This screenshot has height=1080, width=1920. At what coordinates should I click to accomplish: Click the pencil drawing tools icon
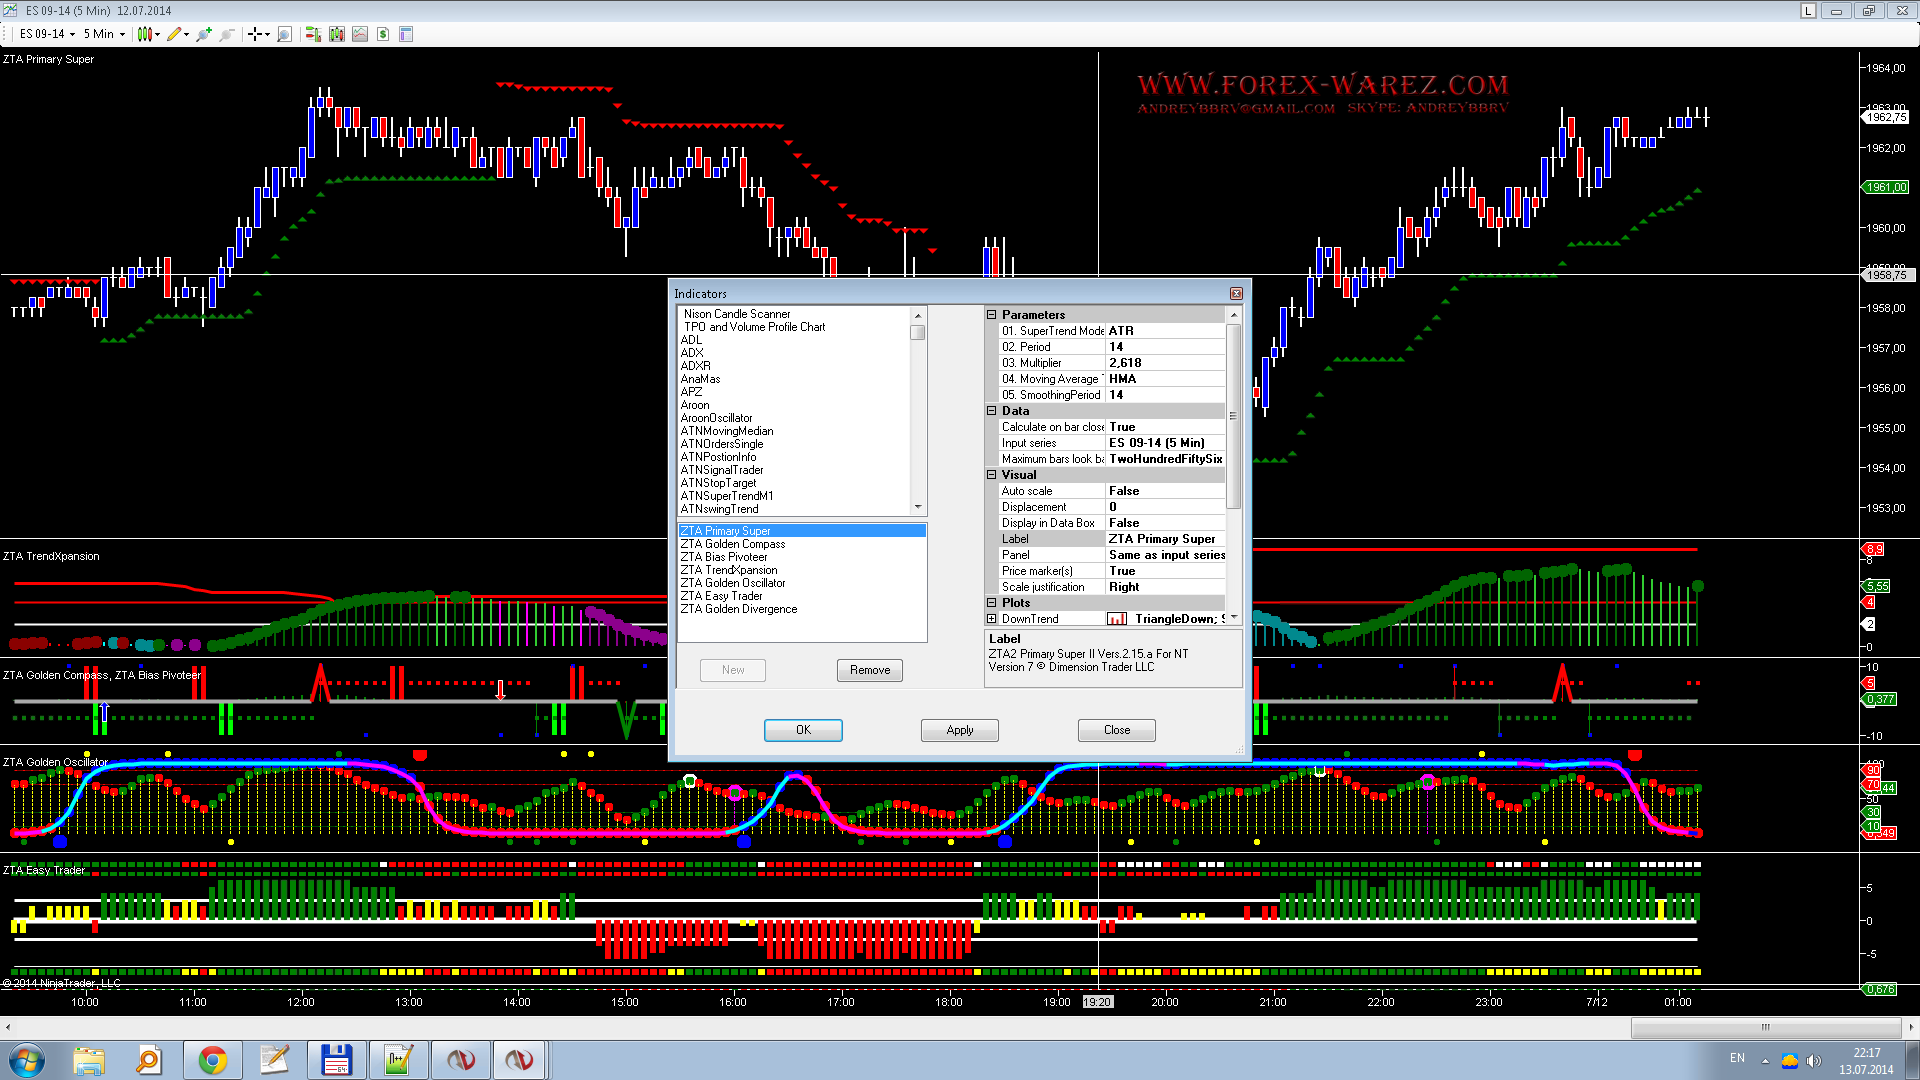click(174, 34)
